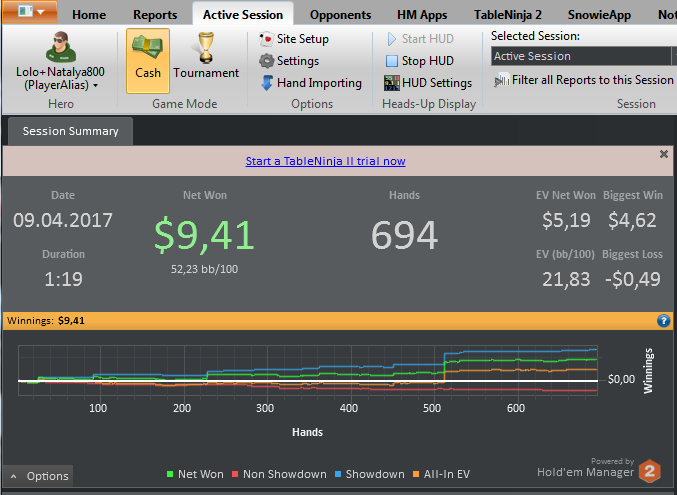The width and height of the screenshot is (677, 495).
Task: Click the greyed Start HUD button
Action: 420,39
